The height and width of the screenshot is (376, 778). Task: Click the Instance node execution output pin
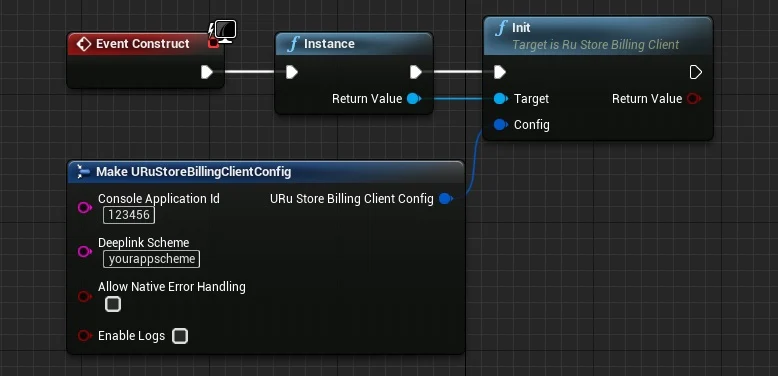(416, 72)
